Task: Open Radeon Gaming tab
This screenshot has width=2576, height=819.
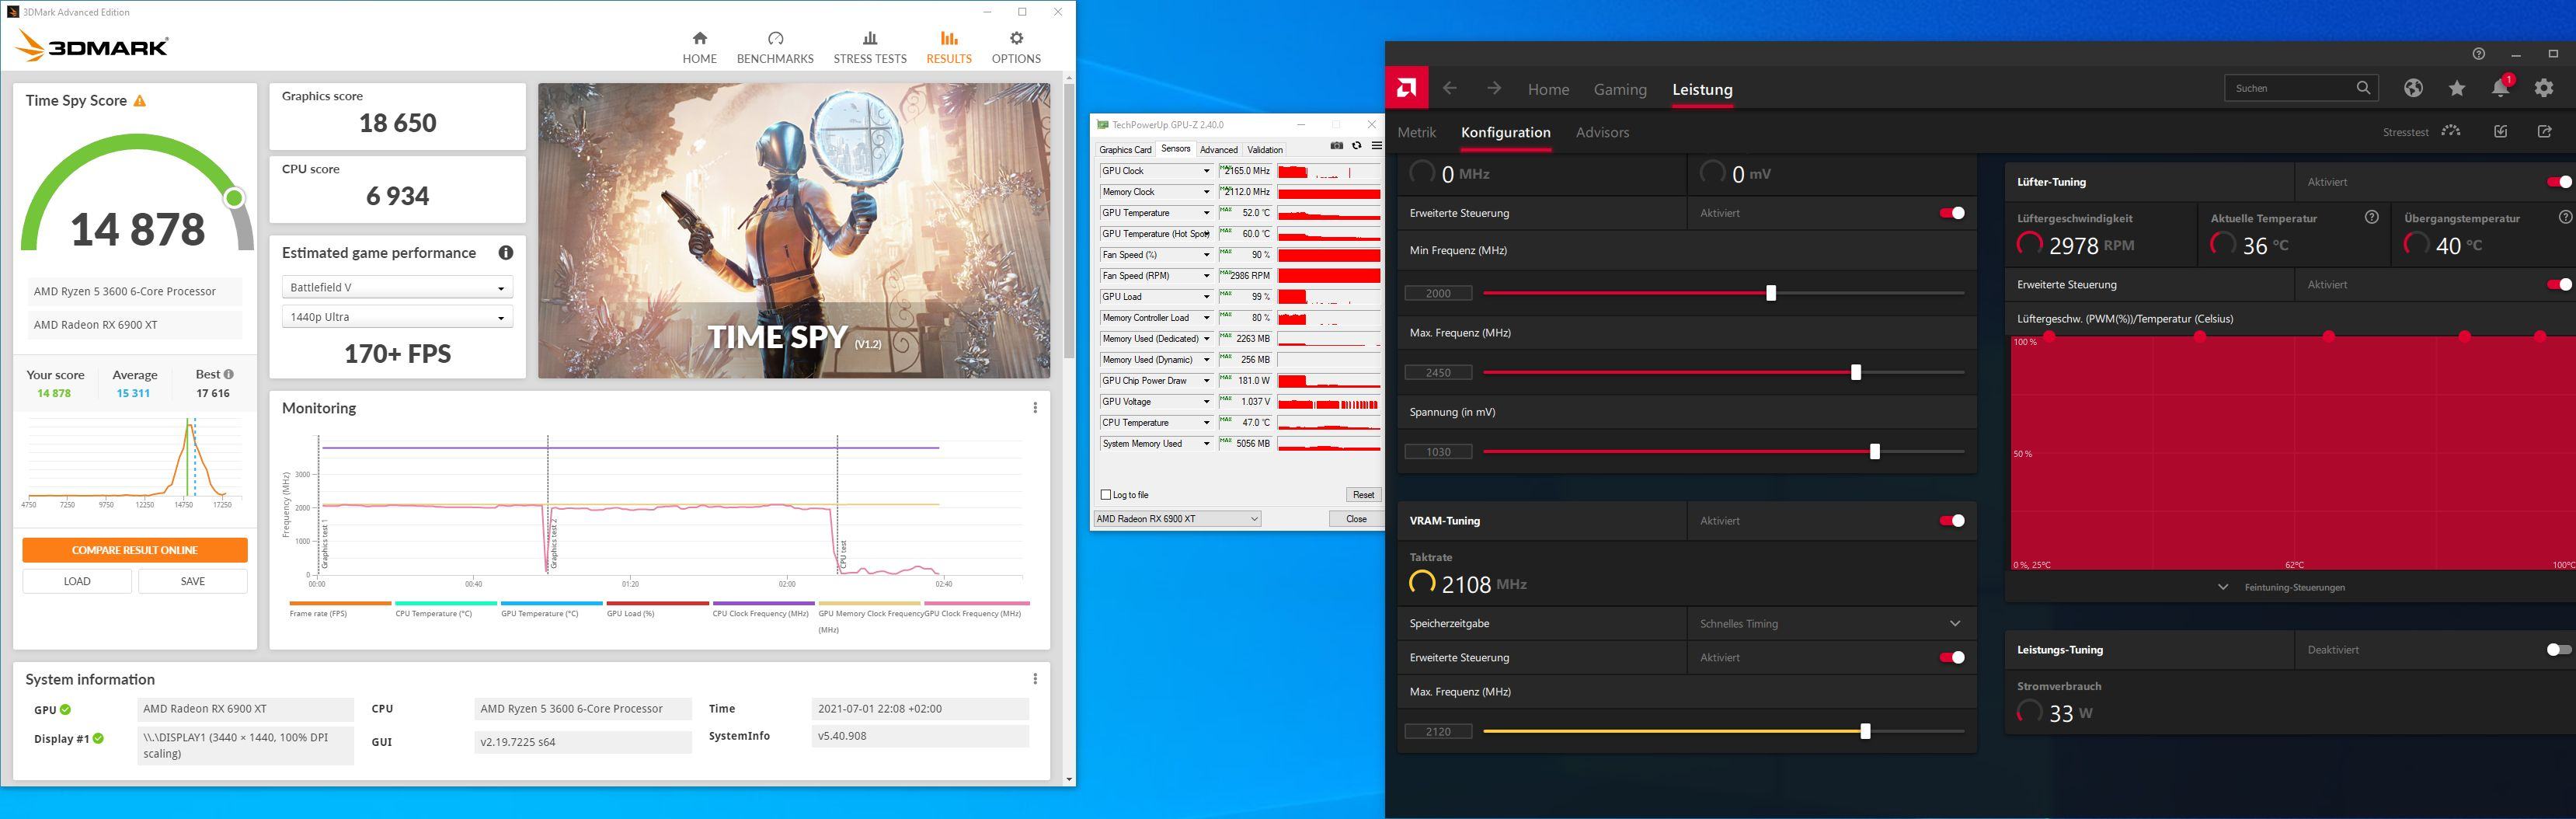Action: click(1620, 89)
